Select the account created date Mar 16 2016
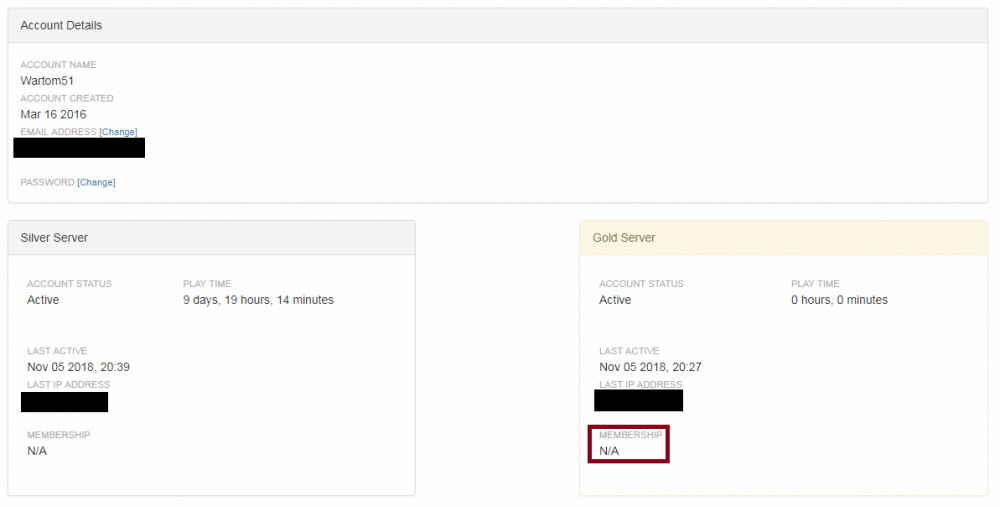Image resolution: width=1000 pixels, height=507 pixels. 54,115
